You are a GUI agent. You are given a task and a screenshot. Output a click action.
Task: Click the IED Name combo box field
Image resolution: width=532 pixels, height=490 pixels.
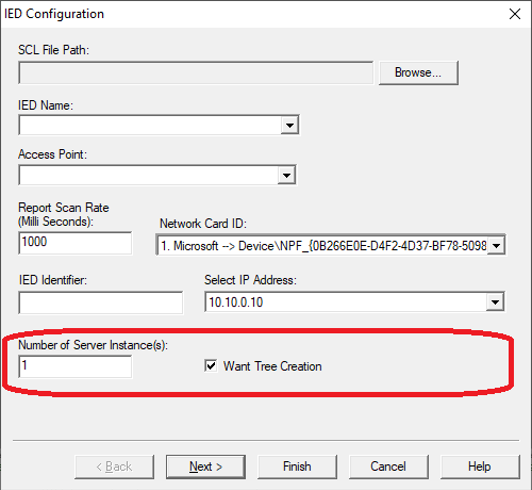[159, 125]
